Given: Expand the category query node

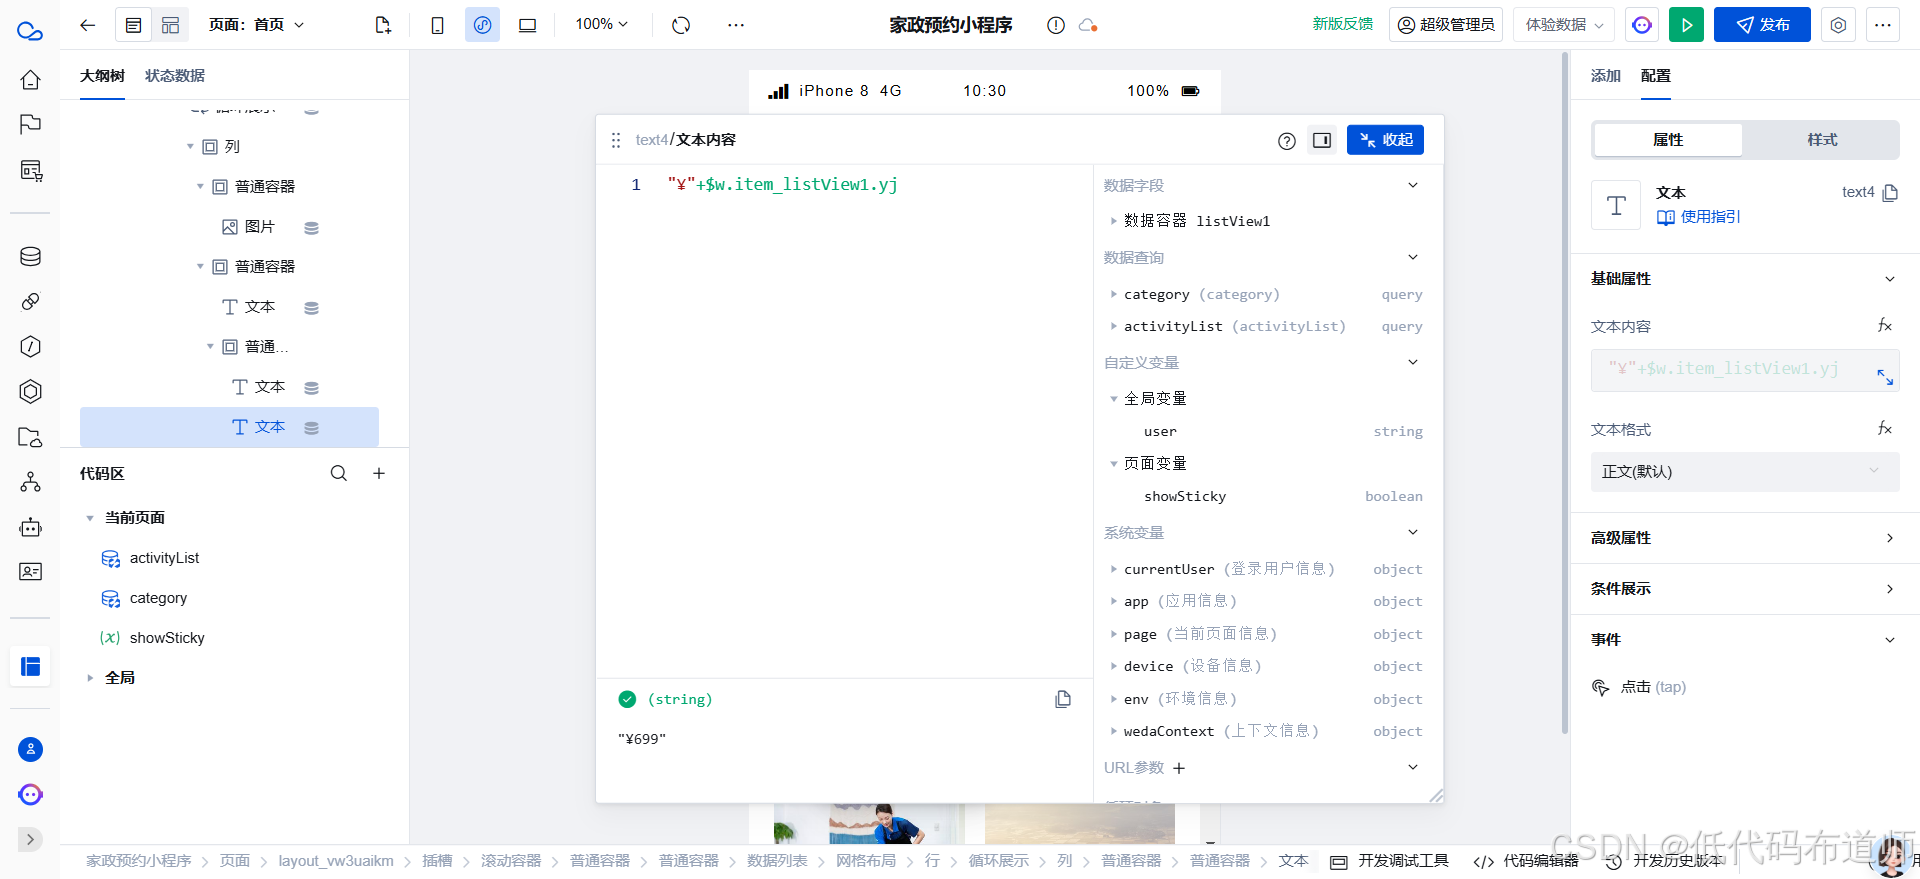Looking at the screenshot, I should 1113,294.
